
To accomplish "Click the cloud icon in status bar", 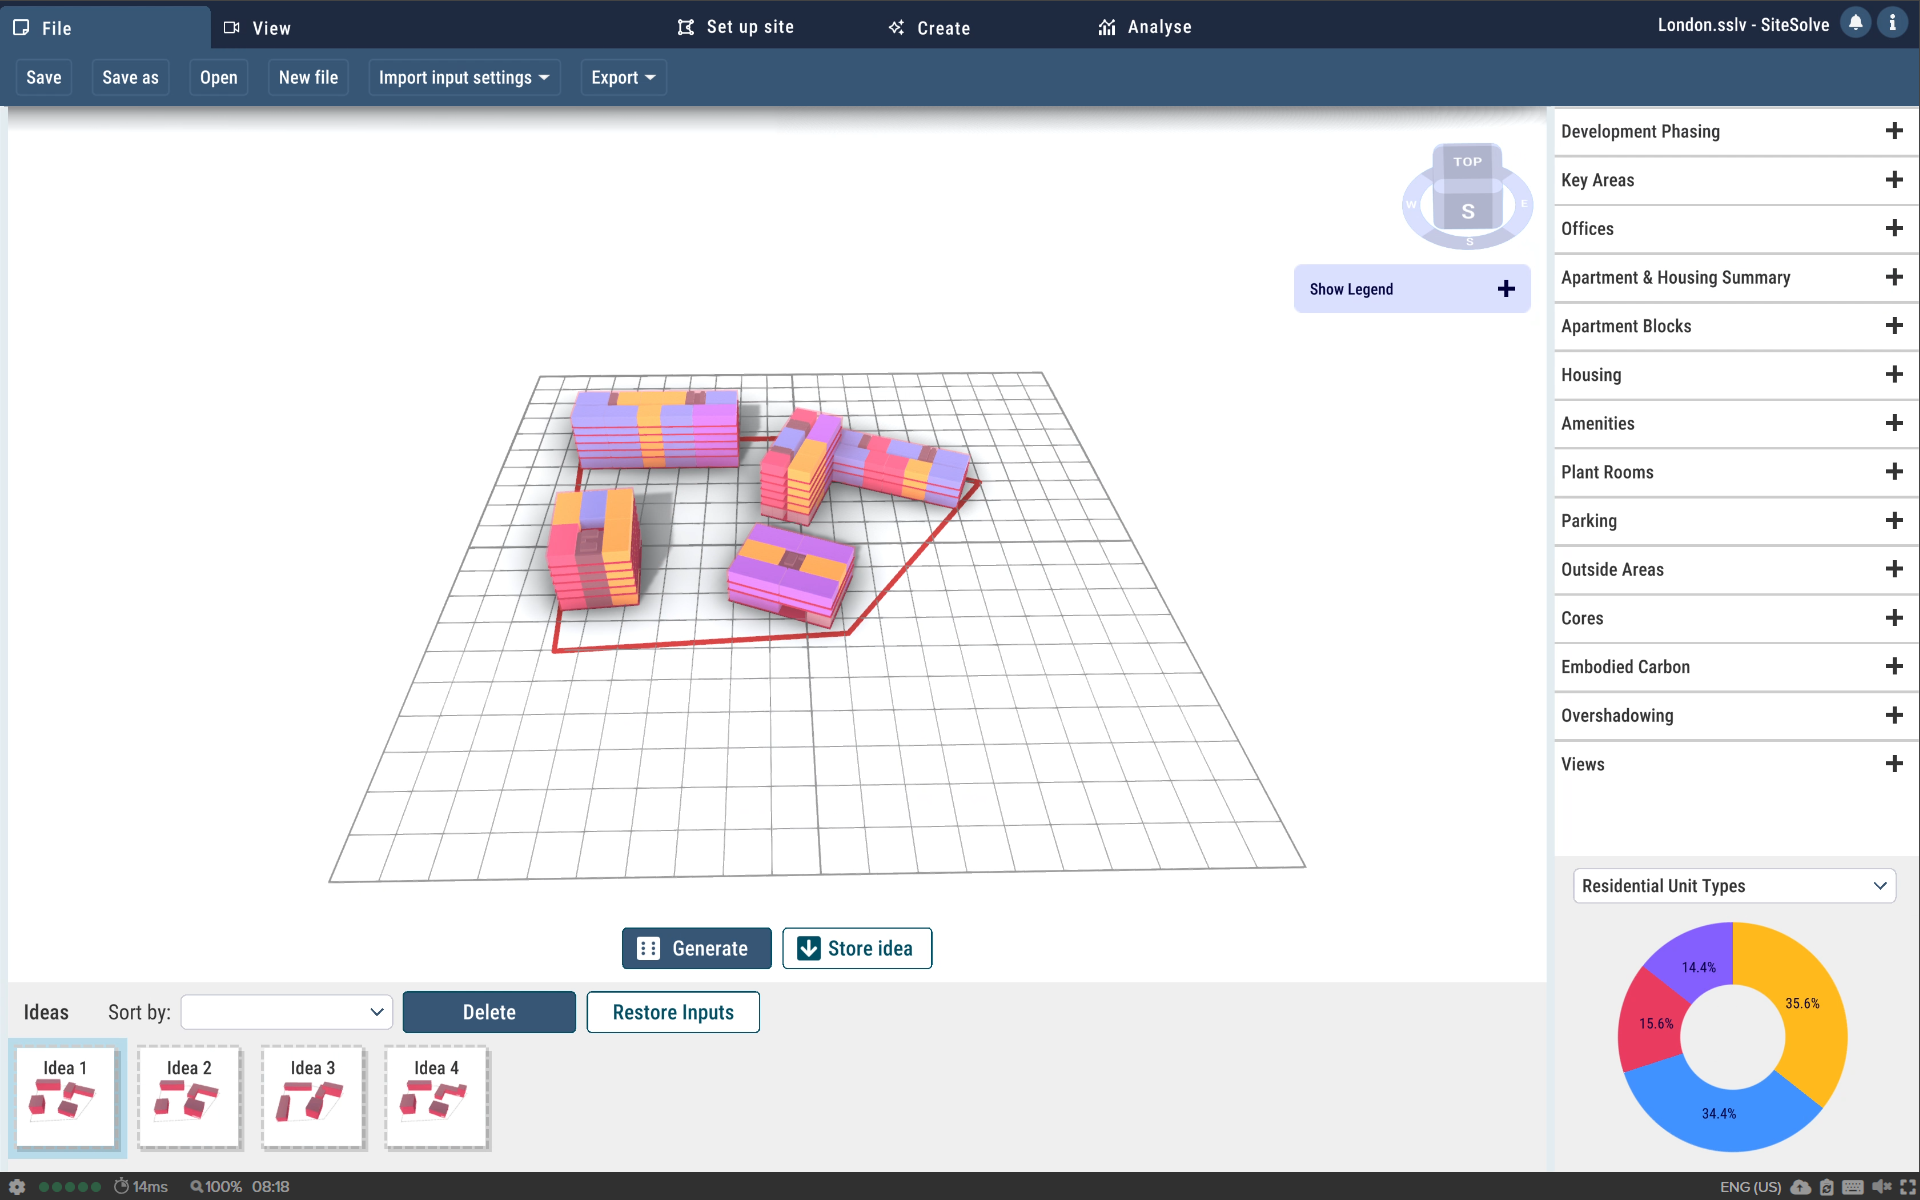I will (x=1801, y=1187).
